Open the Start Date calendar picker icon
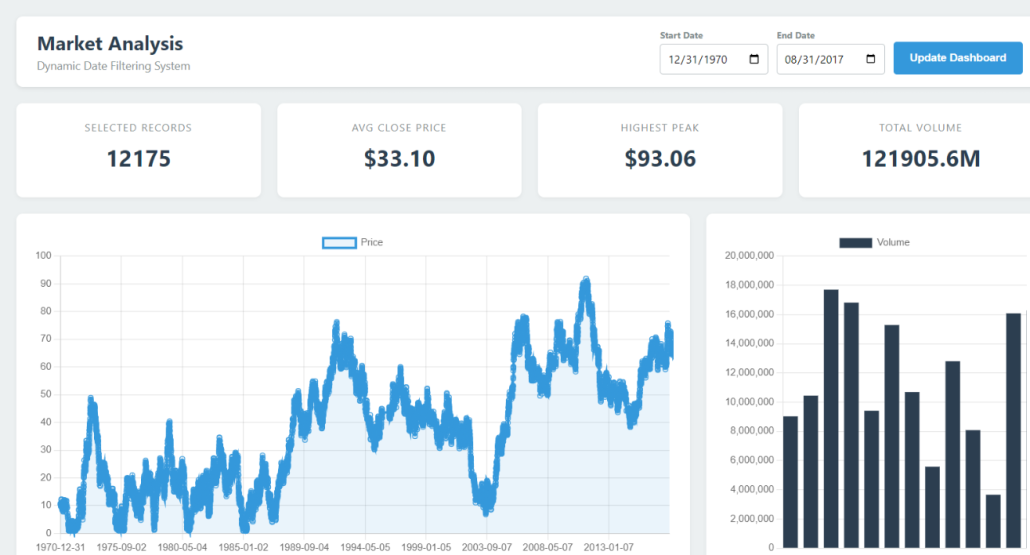Screen dimensions: 1030x555 [753, 60]
